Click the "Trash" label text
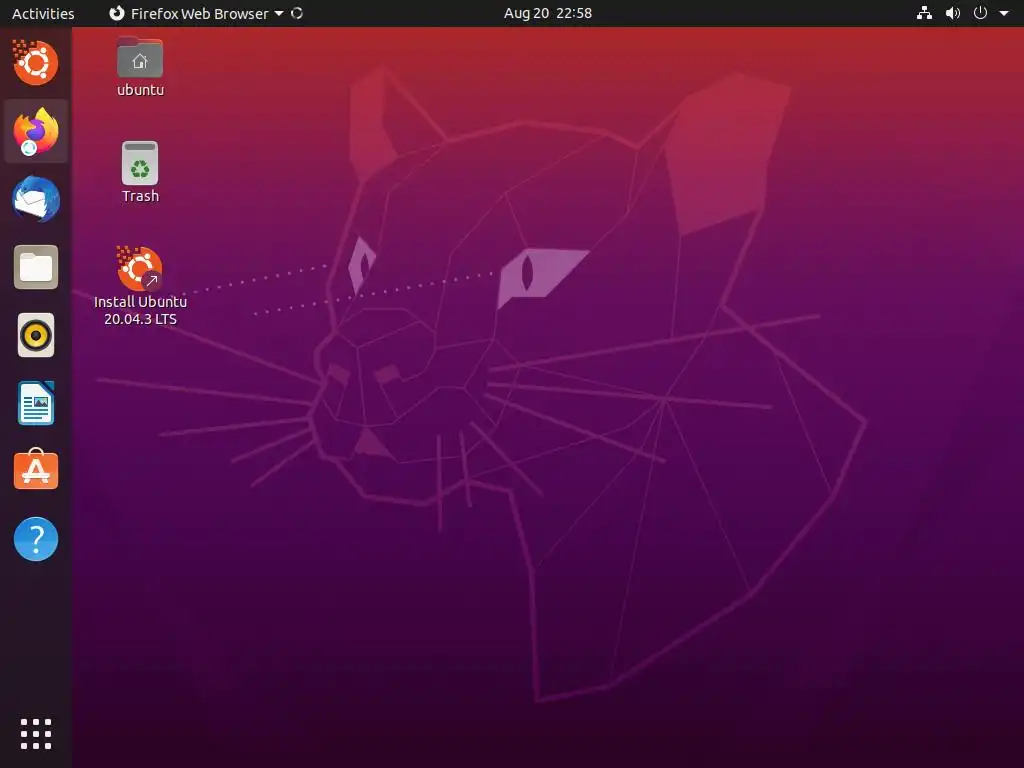This screenshot has height=768, width=1024. (140, 196)
